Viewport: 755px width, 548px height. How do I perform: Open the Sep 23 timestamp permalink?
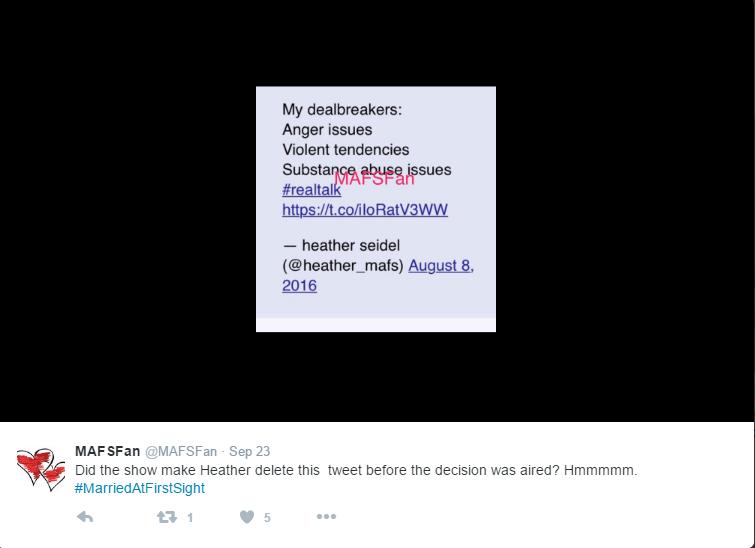point(249,451)
